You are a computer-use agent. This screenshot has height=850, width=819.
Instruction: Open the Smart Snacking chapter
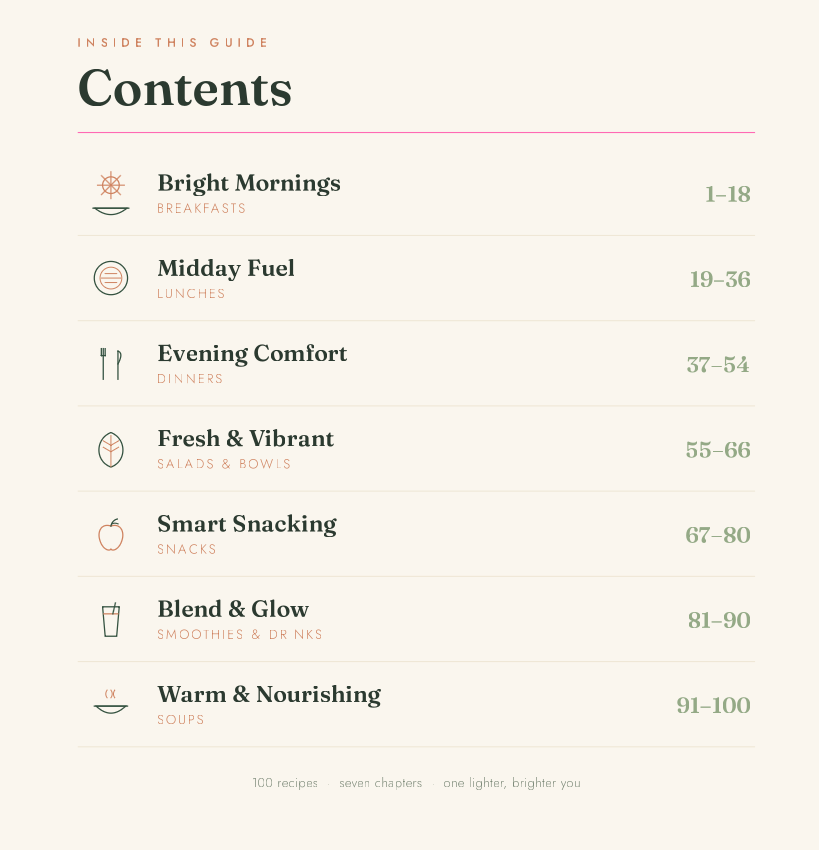(247, 524)
